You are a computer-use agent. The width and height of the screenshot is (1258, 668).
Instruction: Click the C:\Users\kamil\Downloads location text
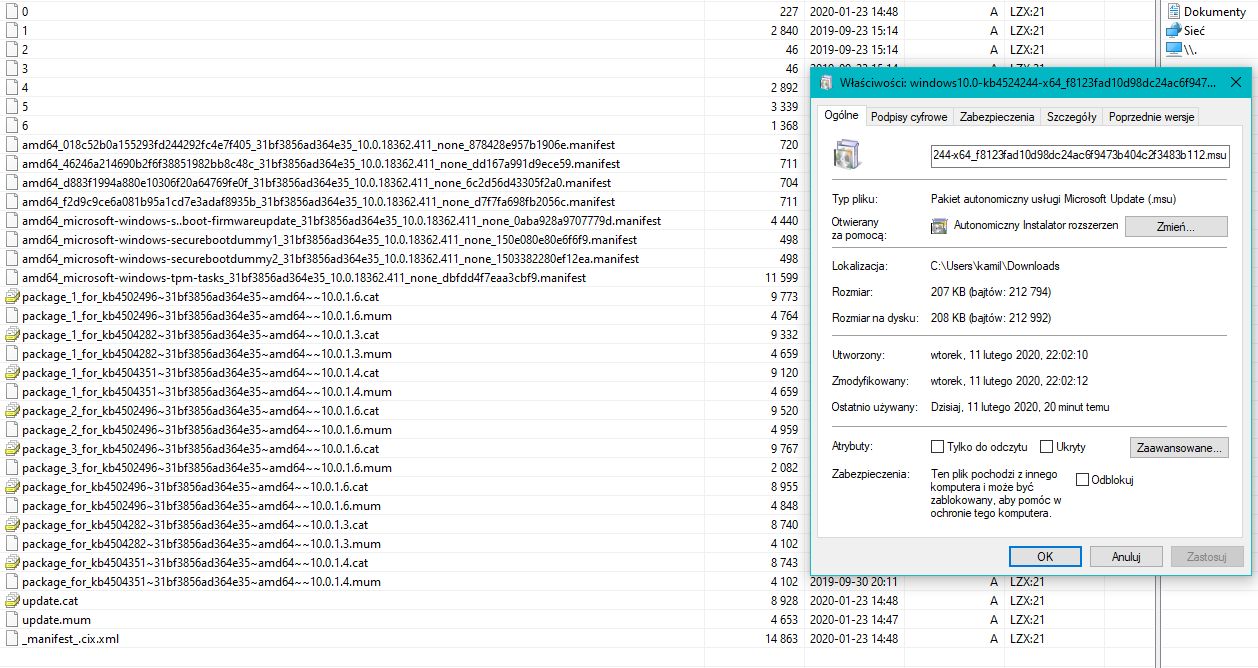coord(995,266)
